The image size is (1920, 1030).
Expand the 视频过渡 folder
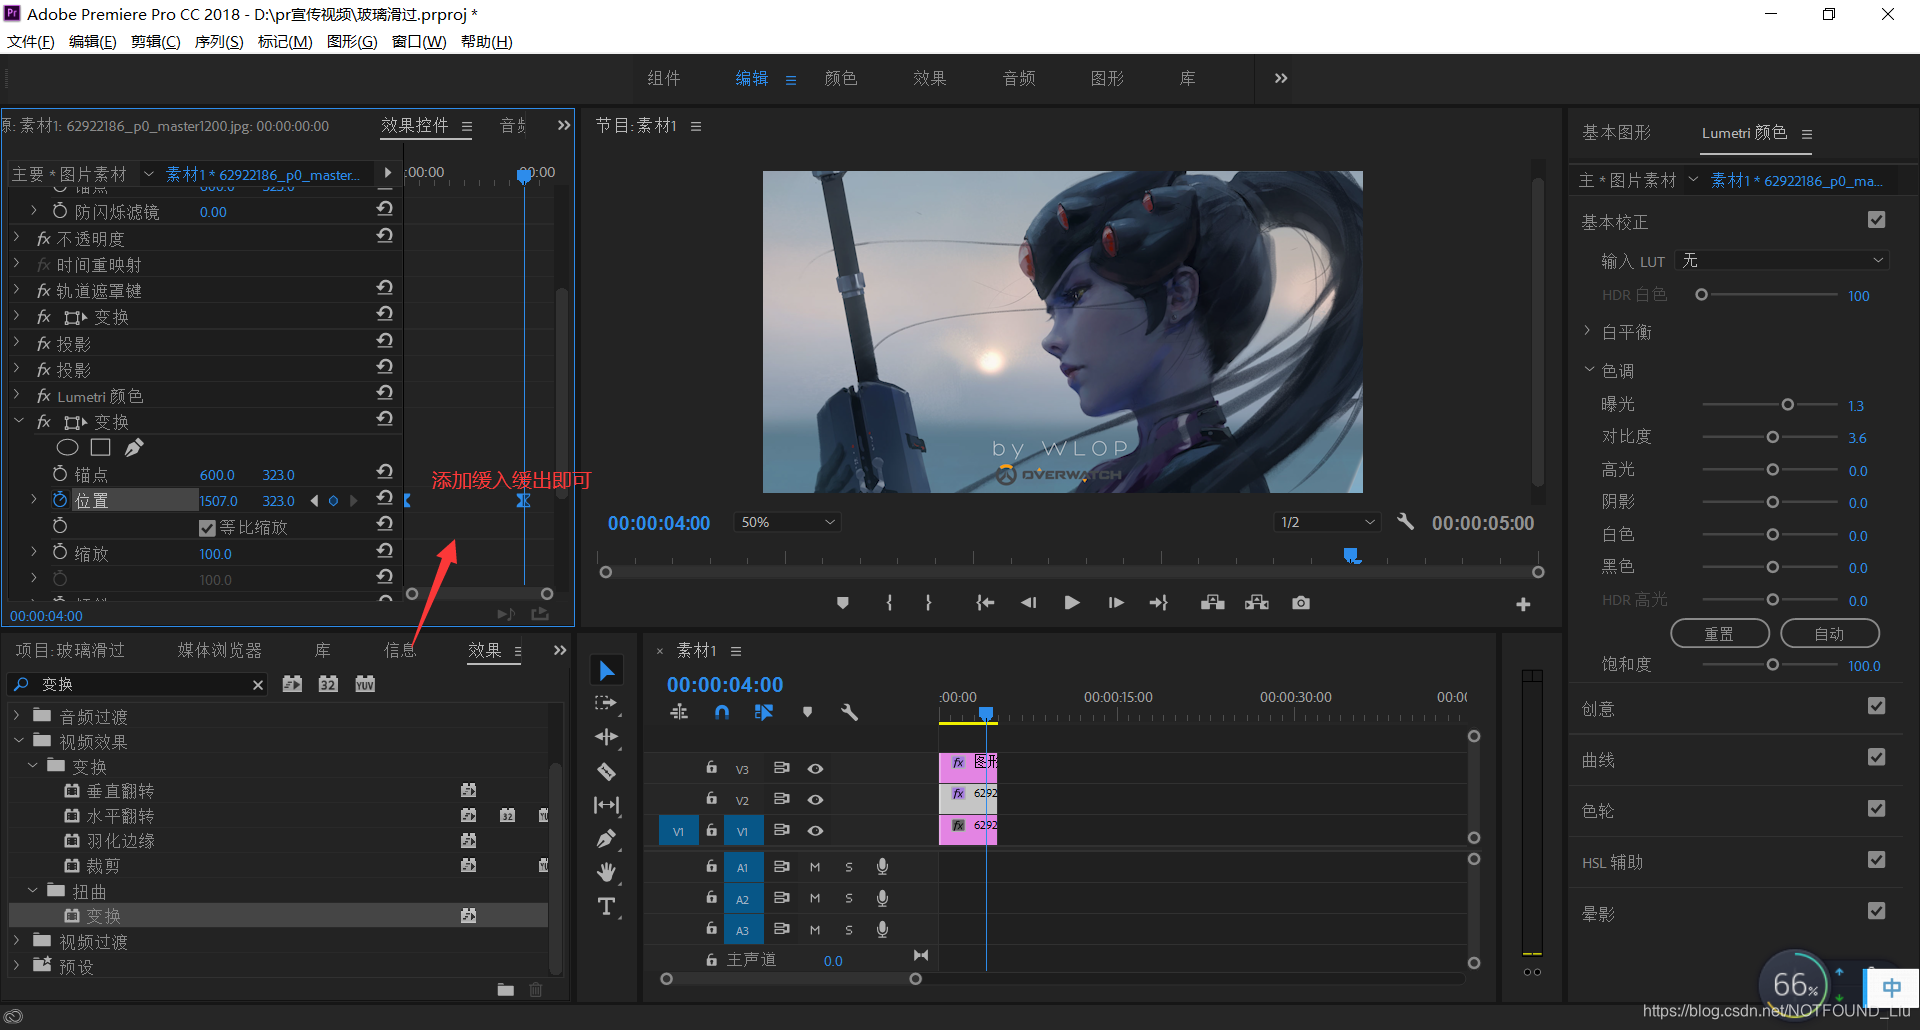(x=17, y=941)
